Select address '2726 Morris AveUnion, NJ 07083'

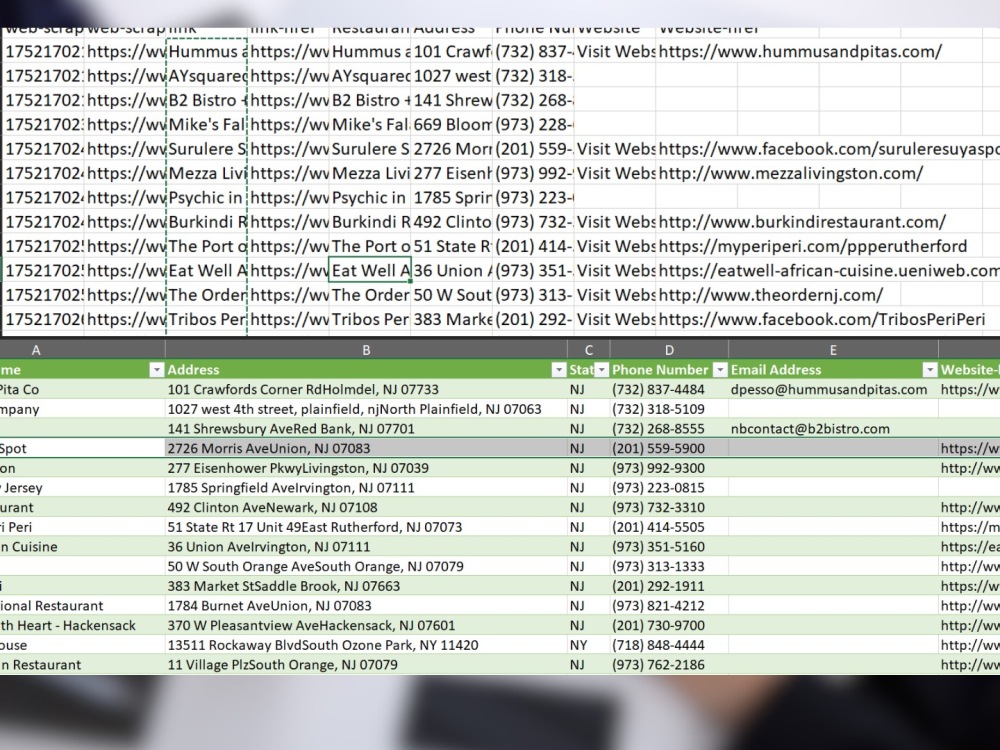tap(366, 448)
